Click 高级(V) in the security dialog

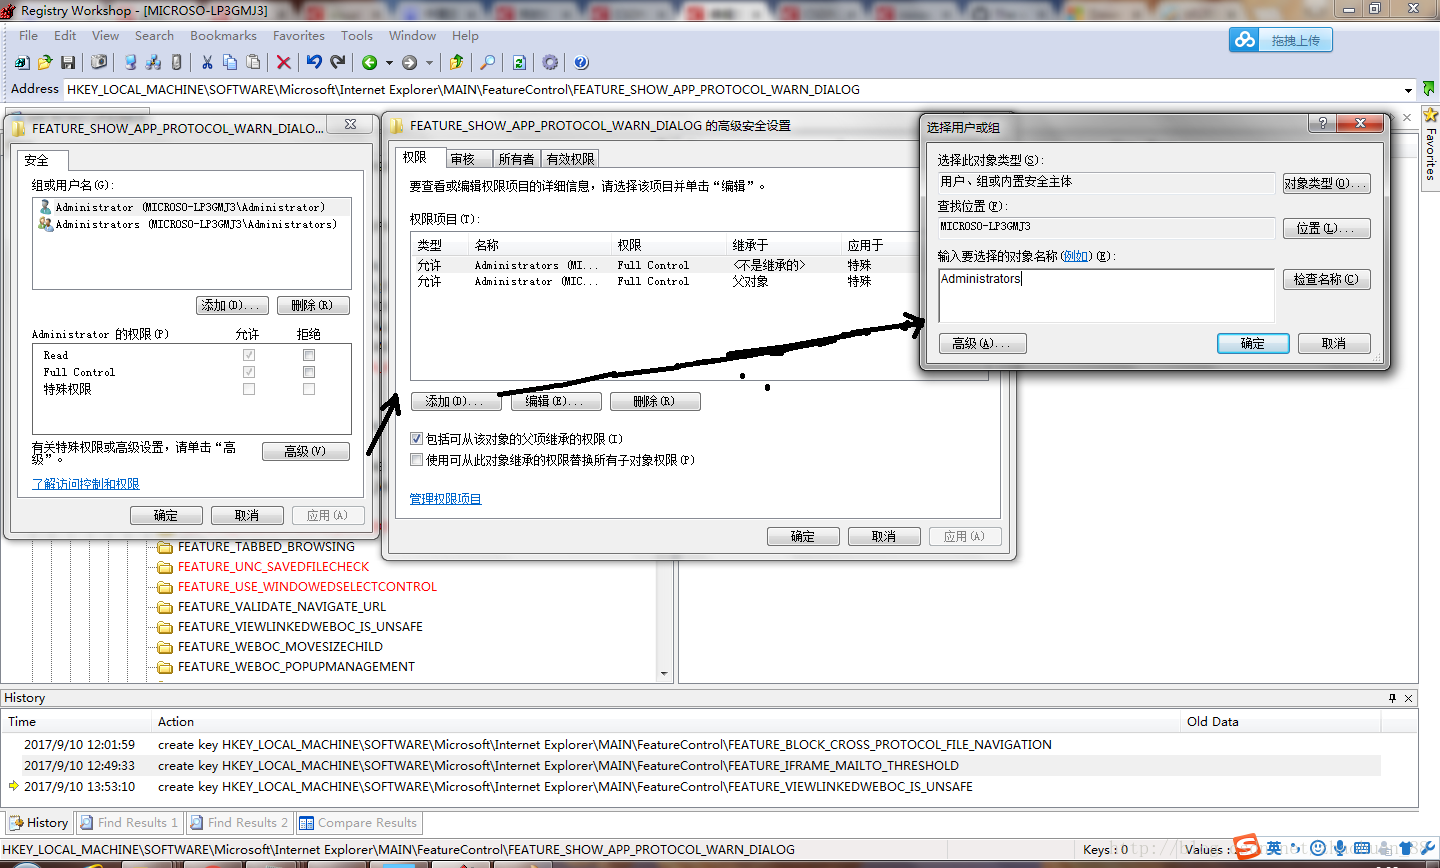click(306, 451)
